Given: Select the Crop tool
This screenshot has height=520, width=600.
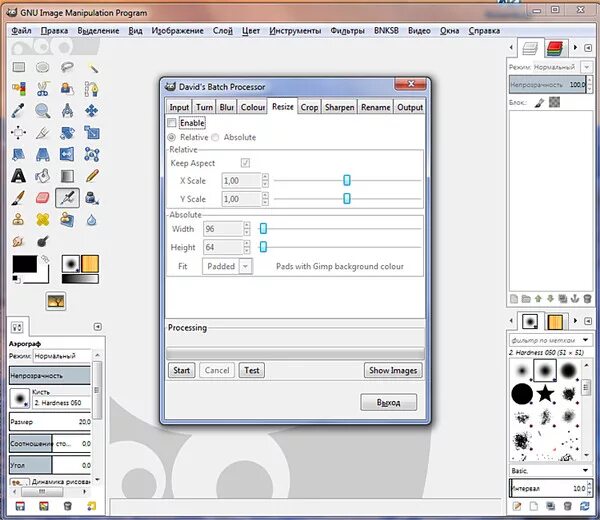Looking at the screenshot, I should pyautogui.click(x=42, y=132).
